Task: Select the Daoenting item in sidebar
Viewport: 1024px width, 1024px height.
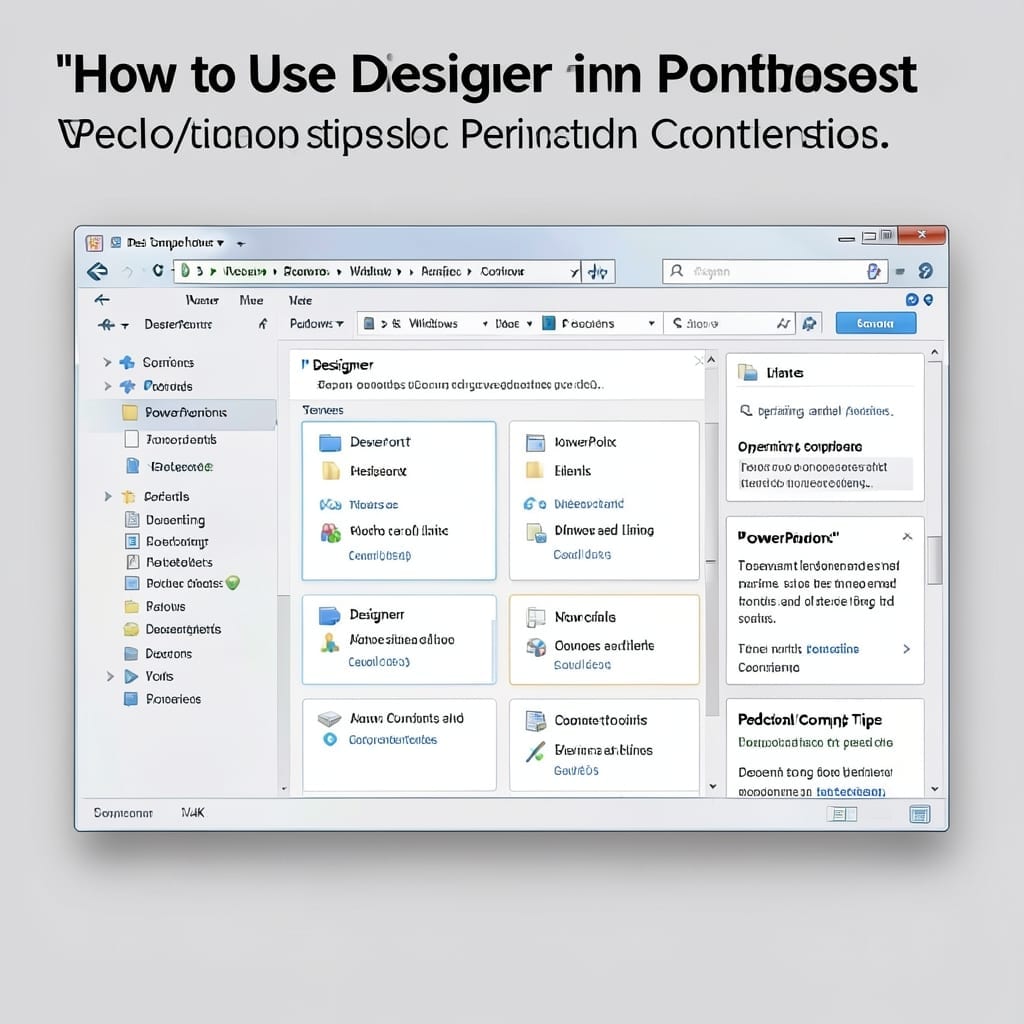Action: pos(175,520)
